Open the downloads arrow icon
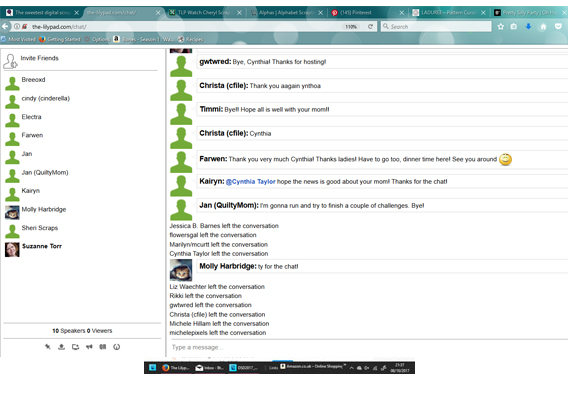Screen dimensions: 568x393 [528, 26]
